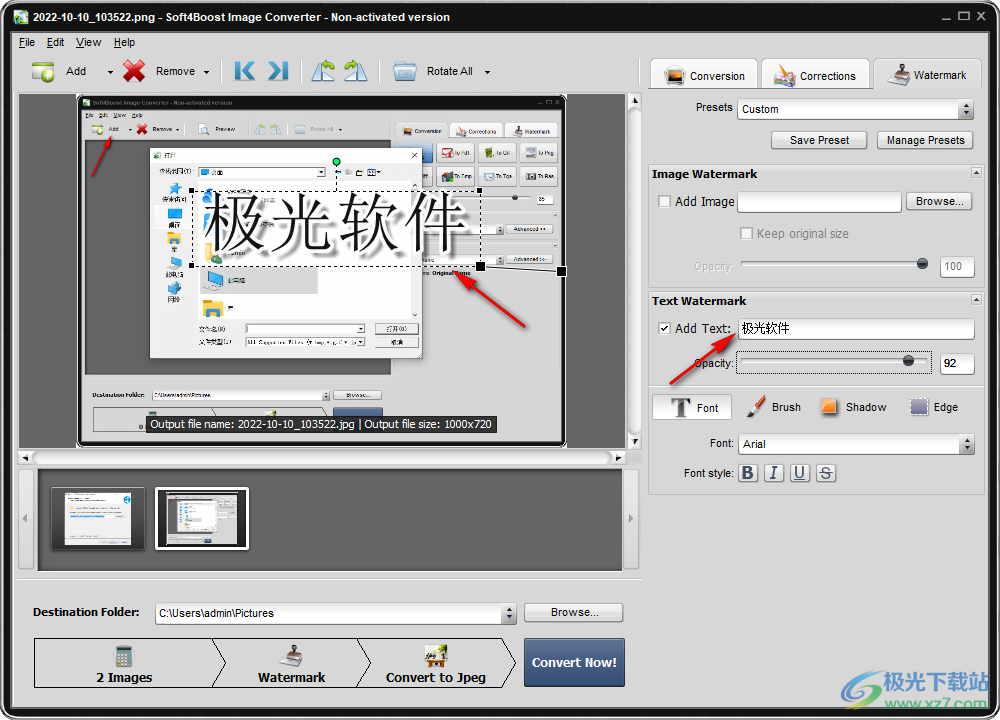Collapse the Image Watermark section
This screenshot has width=1000, height=720.
976,173
